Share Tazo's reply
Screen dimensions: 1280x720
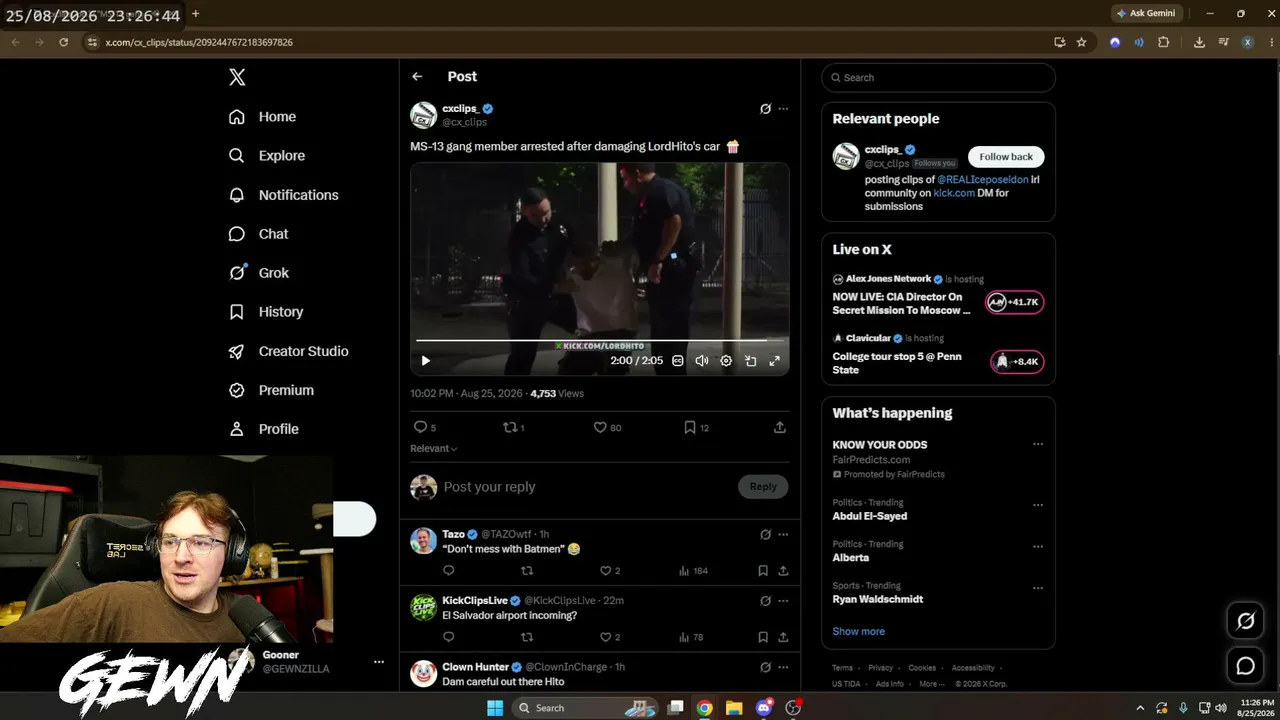coord(783,571)
